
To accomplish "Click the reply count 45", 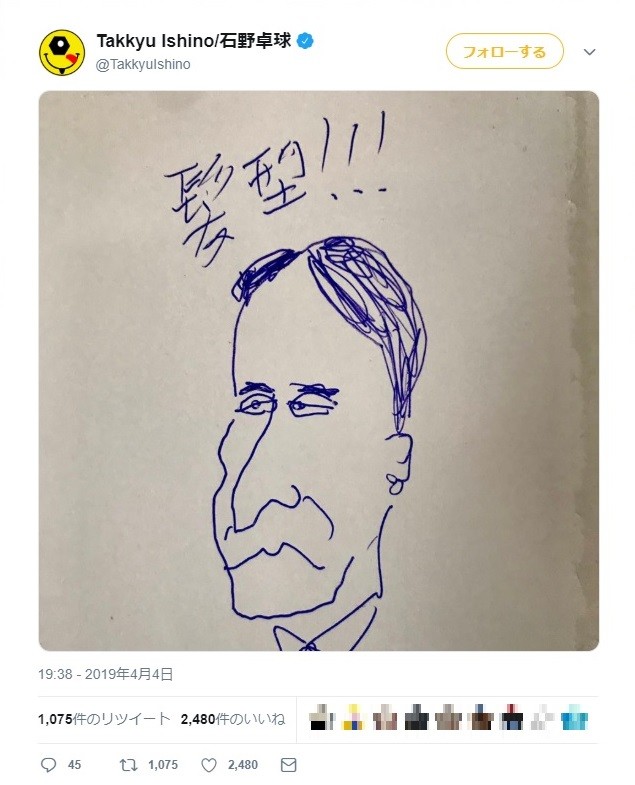I will tap(74, 765).
